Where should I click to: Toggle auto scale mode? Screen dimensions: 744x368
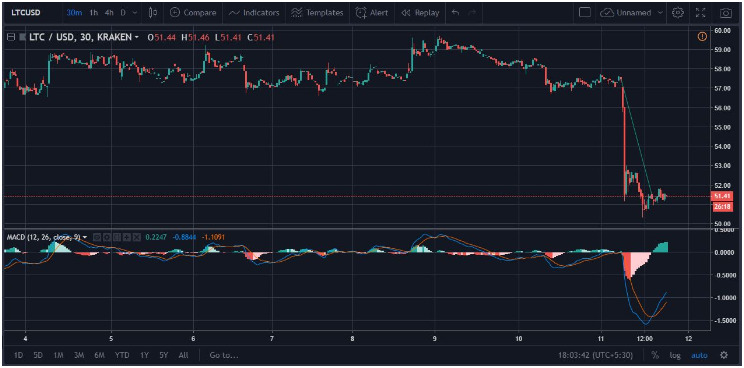point(699,355)
